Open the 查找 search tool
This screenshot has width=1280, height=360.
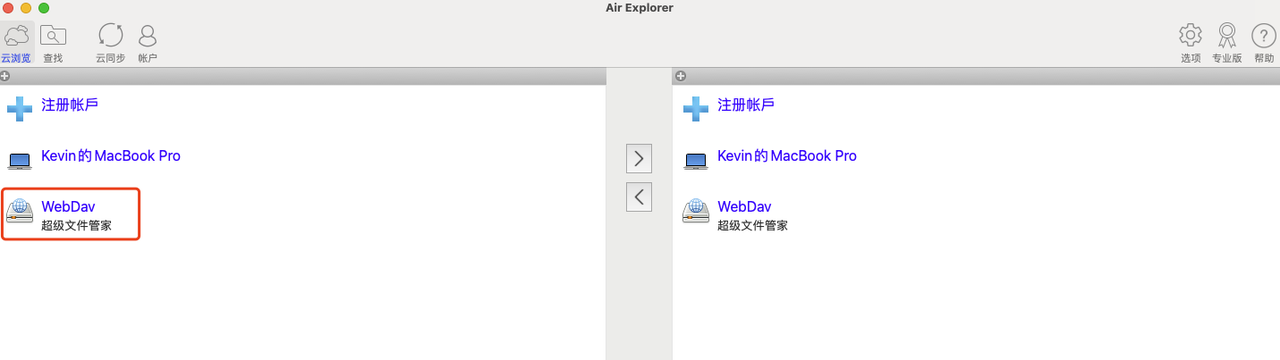[x=53, y=43]
